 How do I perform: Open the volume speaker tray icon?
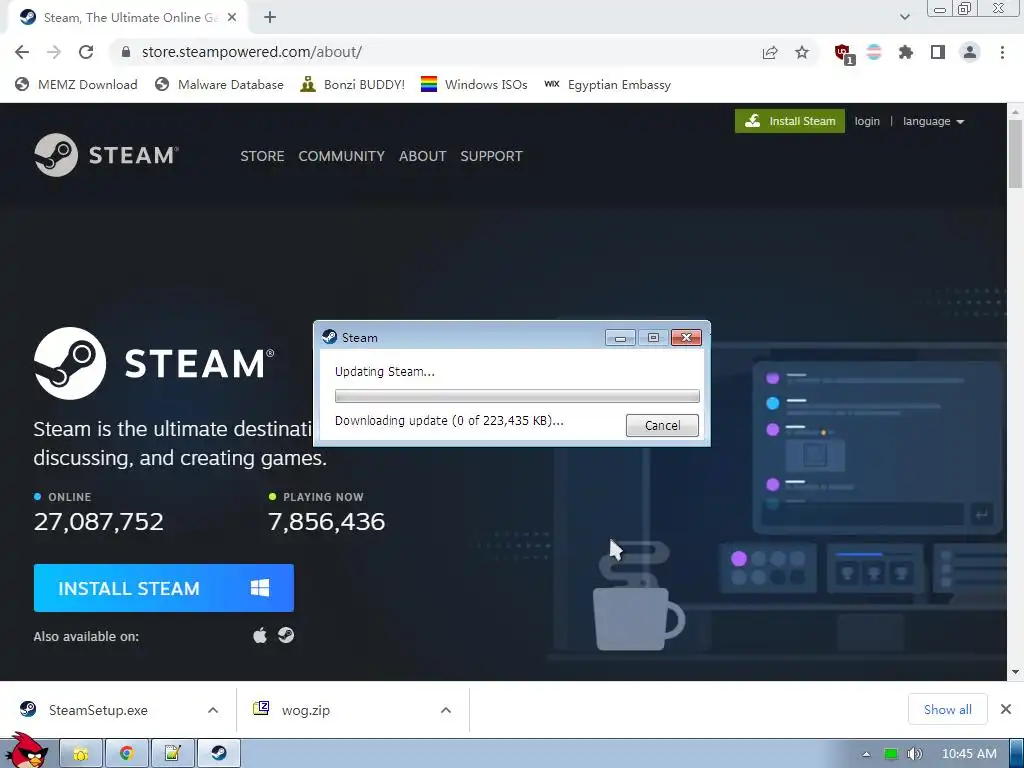pos(915,754)
